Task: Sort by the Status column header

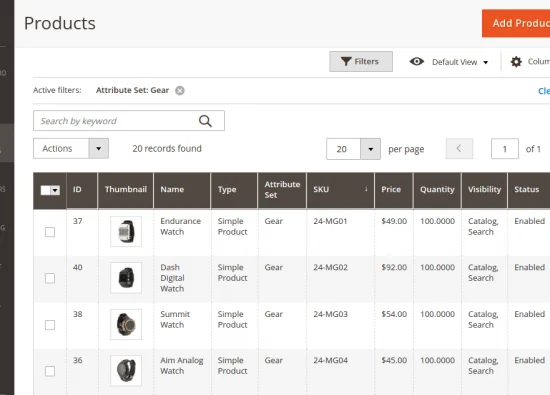Action: point(529,190)
